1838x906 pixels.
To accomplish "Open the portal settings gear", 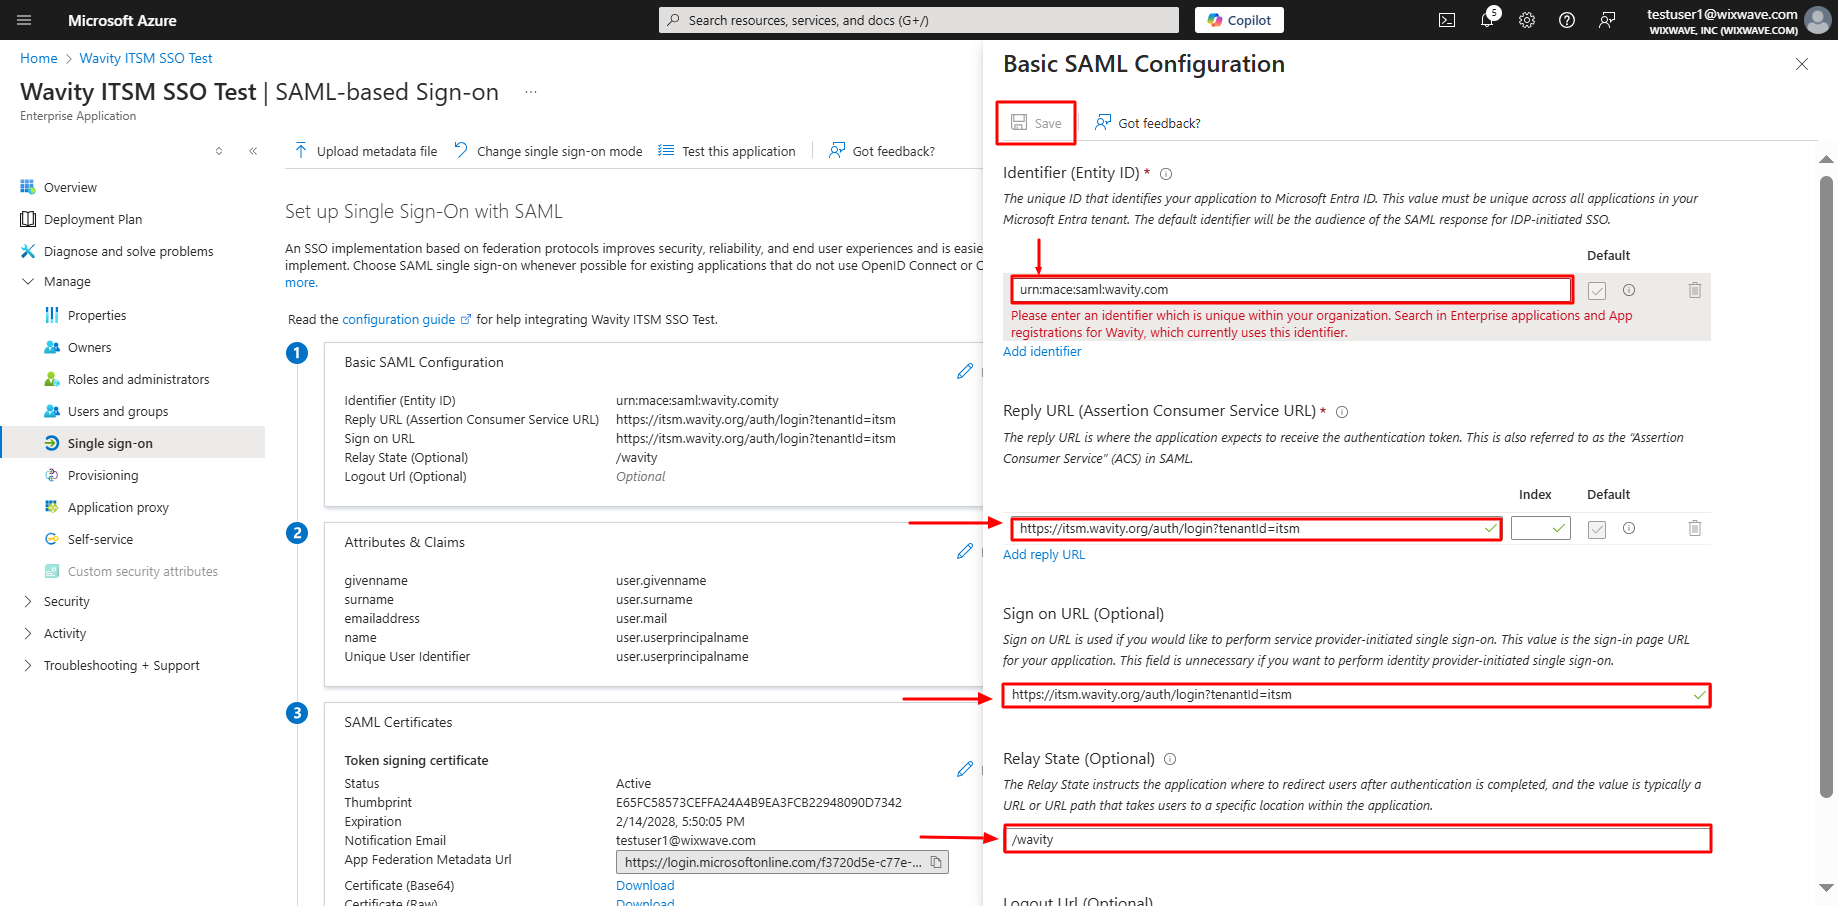I will point(1527,20).
